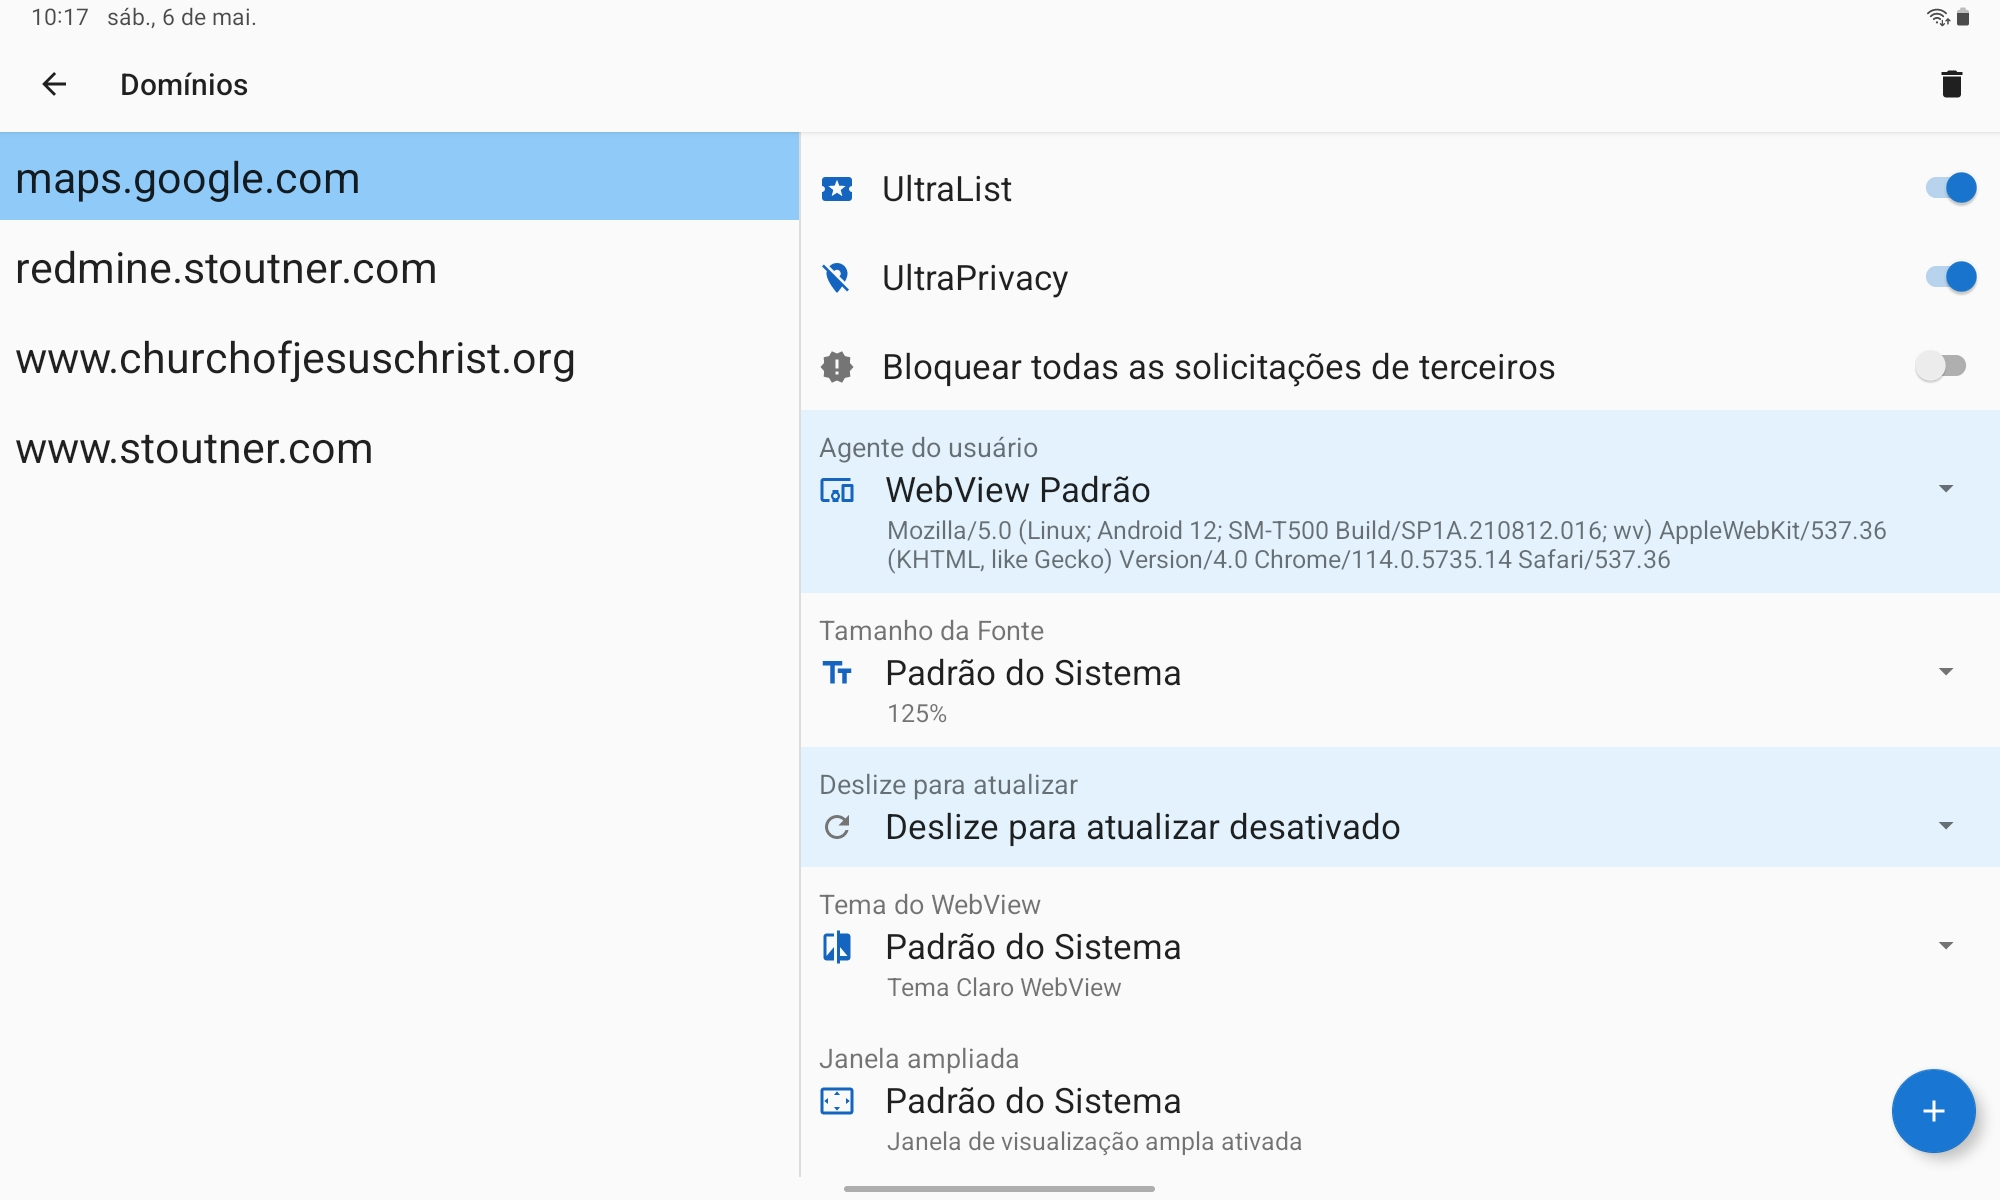Click the UltraPrivacy shield icon

pos(837,278)
